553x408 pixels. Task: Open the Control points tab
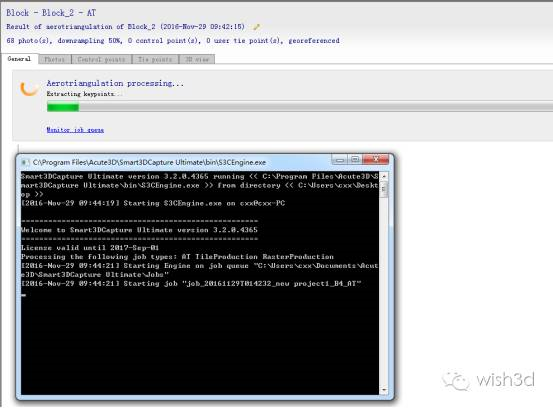pyautogui.click(x=101, y=59)
